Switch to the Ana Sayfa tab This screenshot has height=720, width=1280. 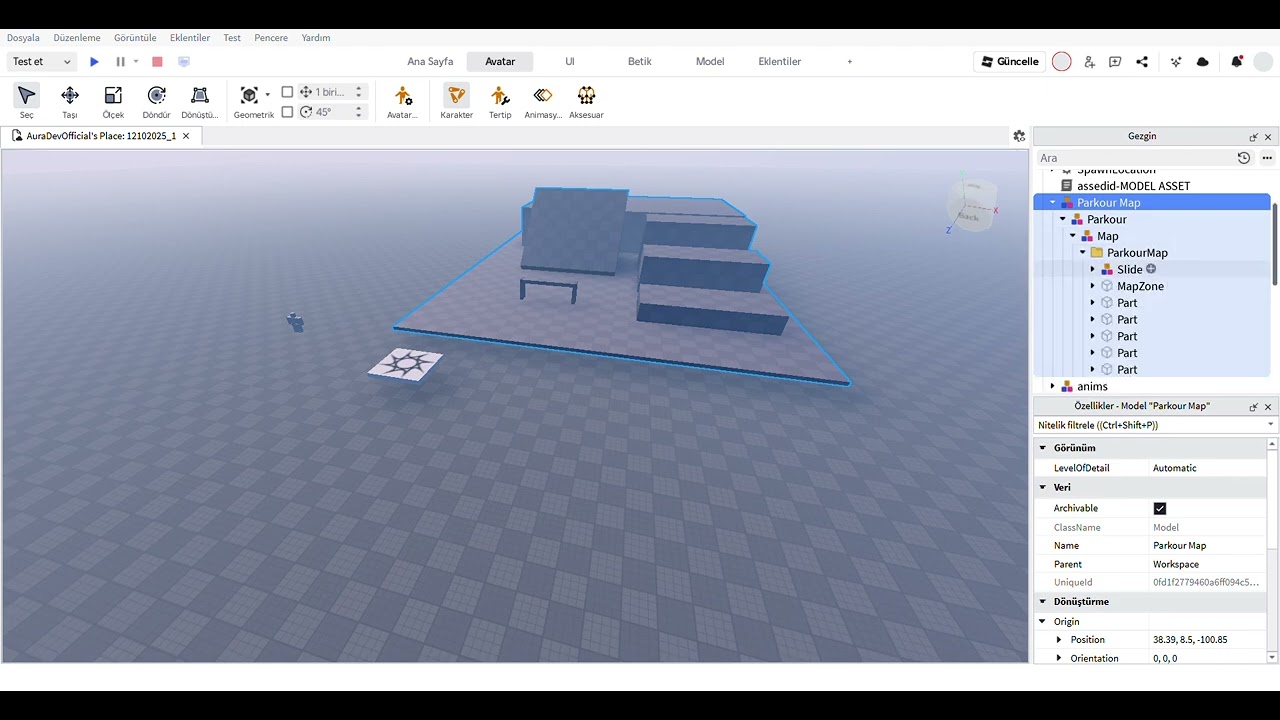click(x=430, y=62)
